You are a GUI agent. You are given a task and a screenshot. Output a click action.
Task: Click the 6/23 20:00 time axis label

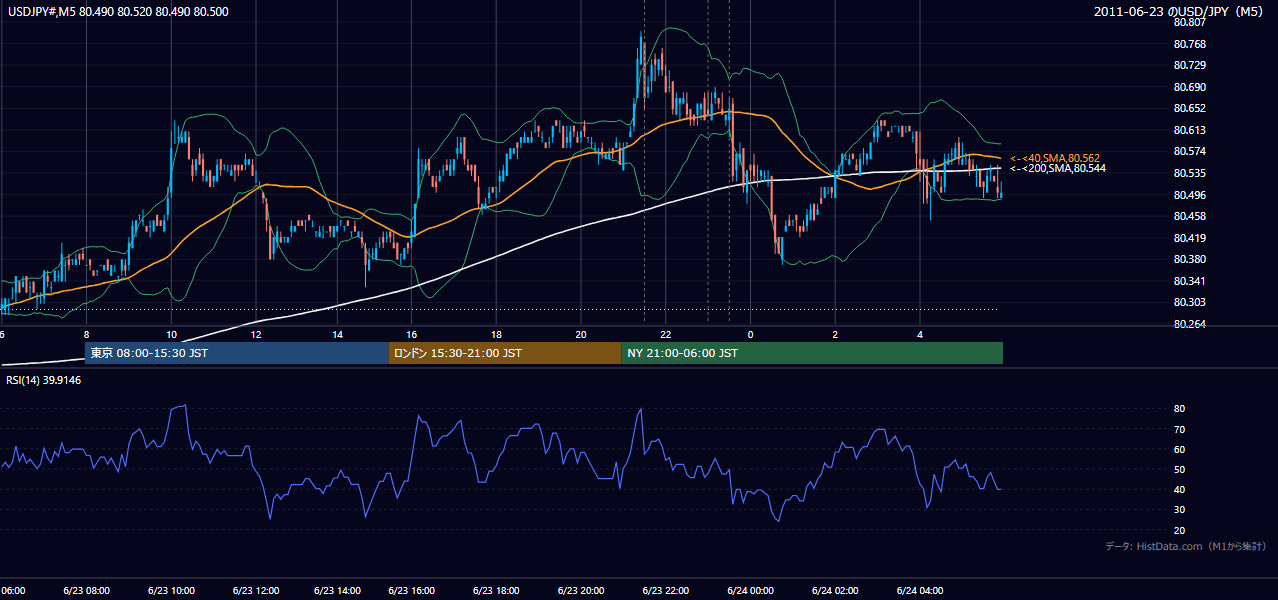[580, 591]
